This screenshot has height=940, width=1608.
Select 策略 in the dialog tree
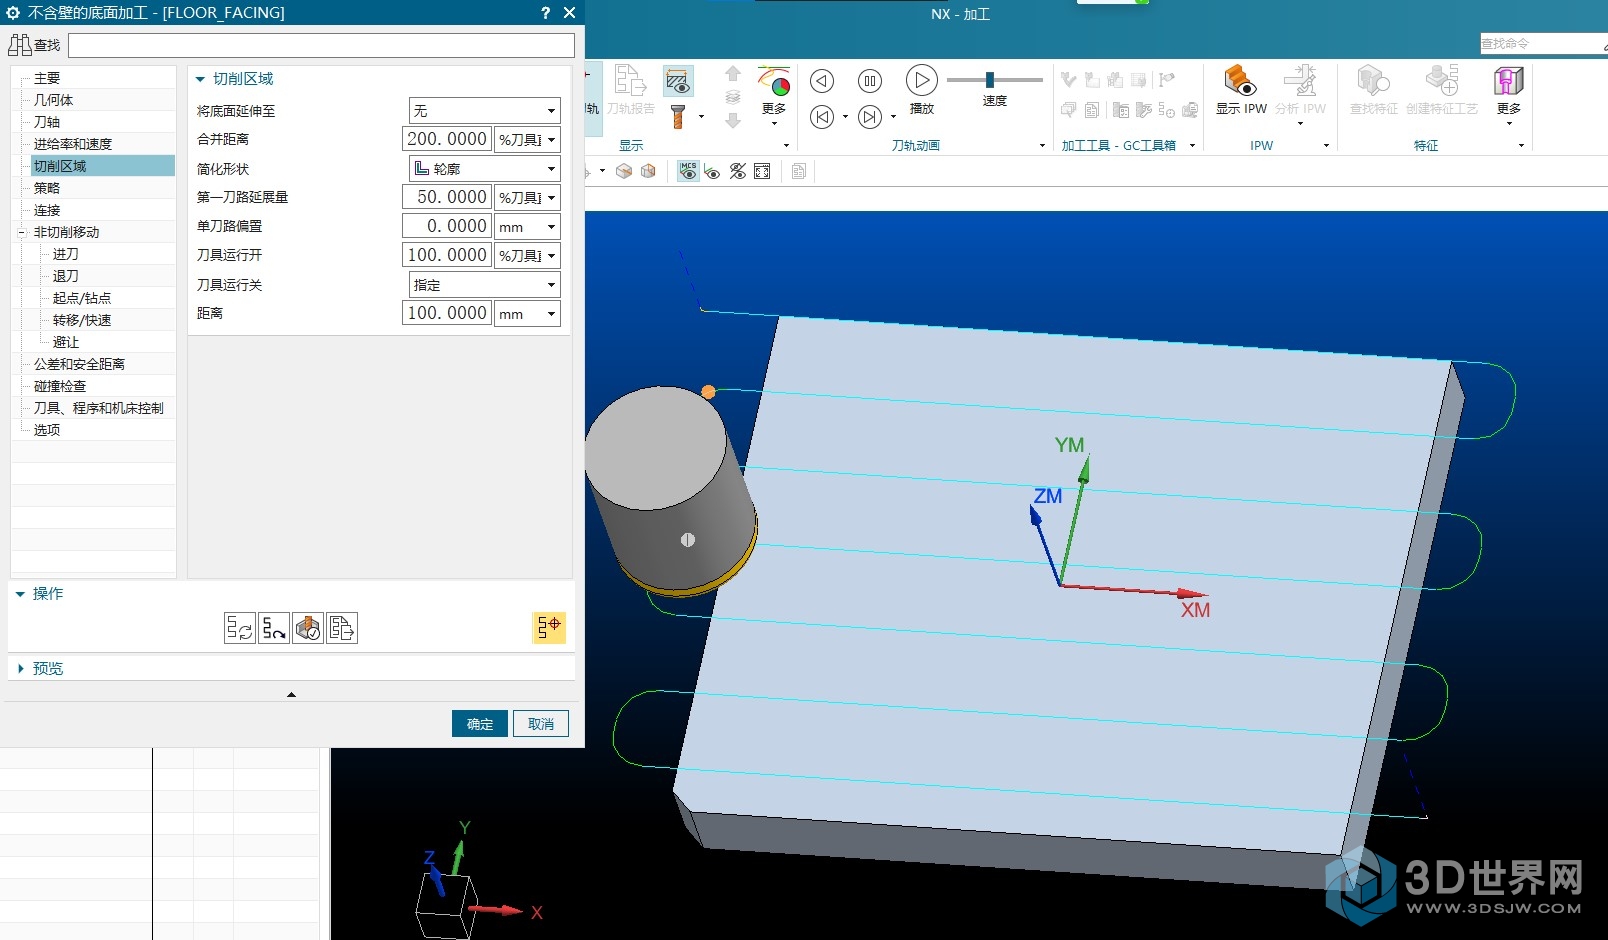47,188
